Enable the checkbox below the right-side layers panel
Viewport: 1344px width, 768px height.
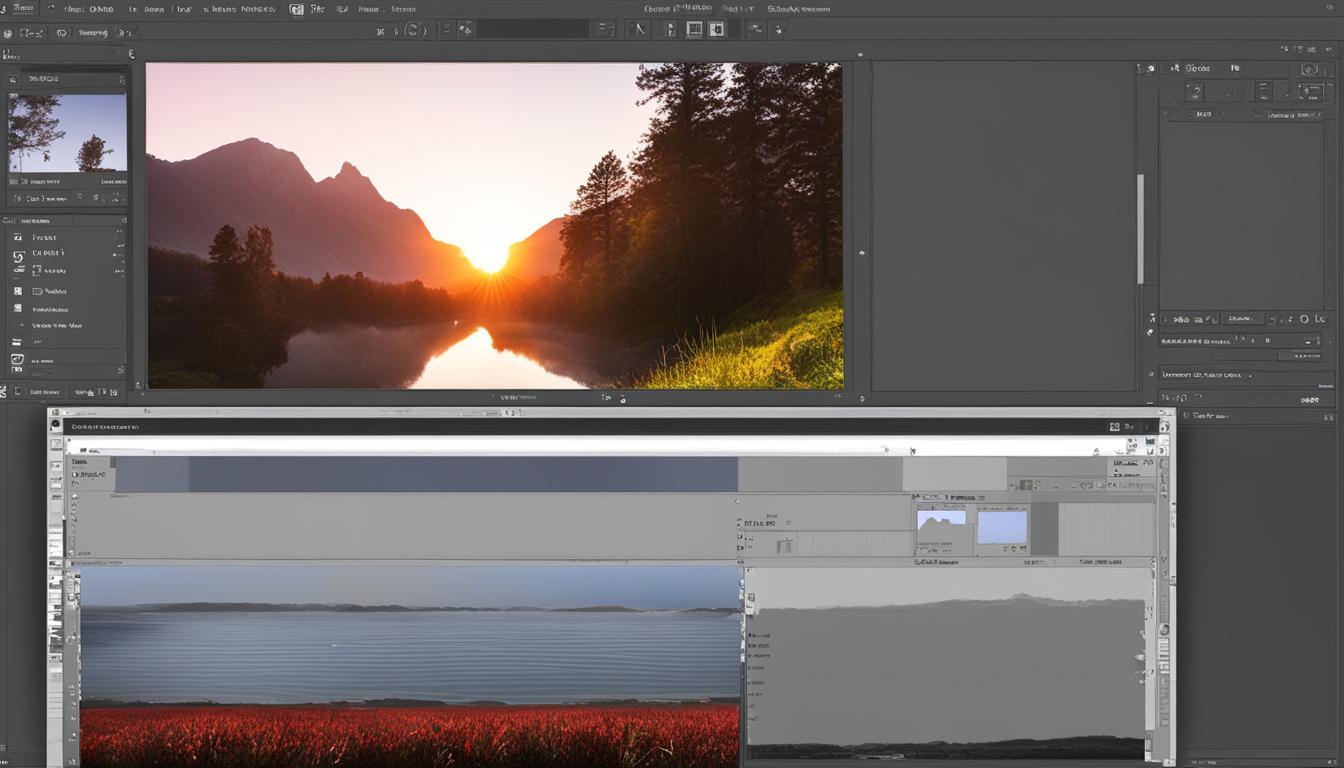click(x=1186, y=415)
